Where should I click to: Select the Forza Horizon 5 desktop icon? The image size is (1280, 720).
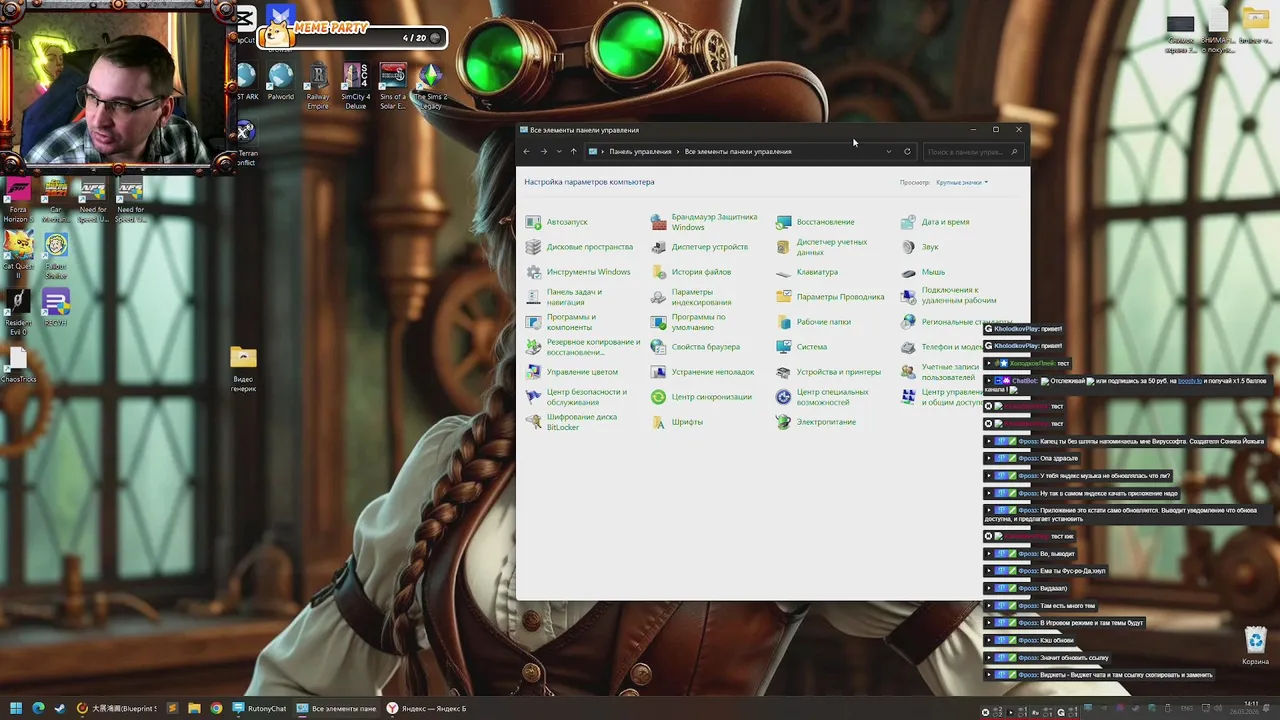coord(18,201)
